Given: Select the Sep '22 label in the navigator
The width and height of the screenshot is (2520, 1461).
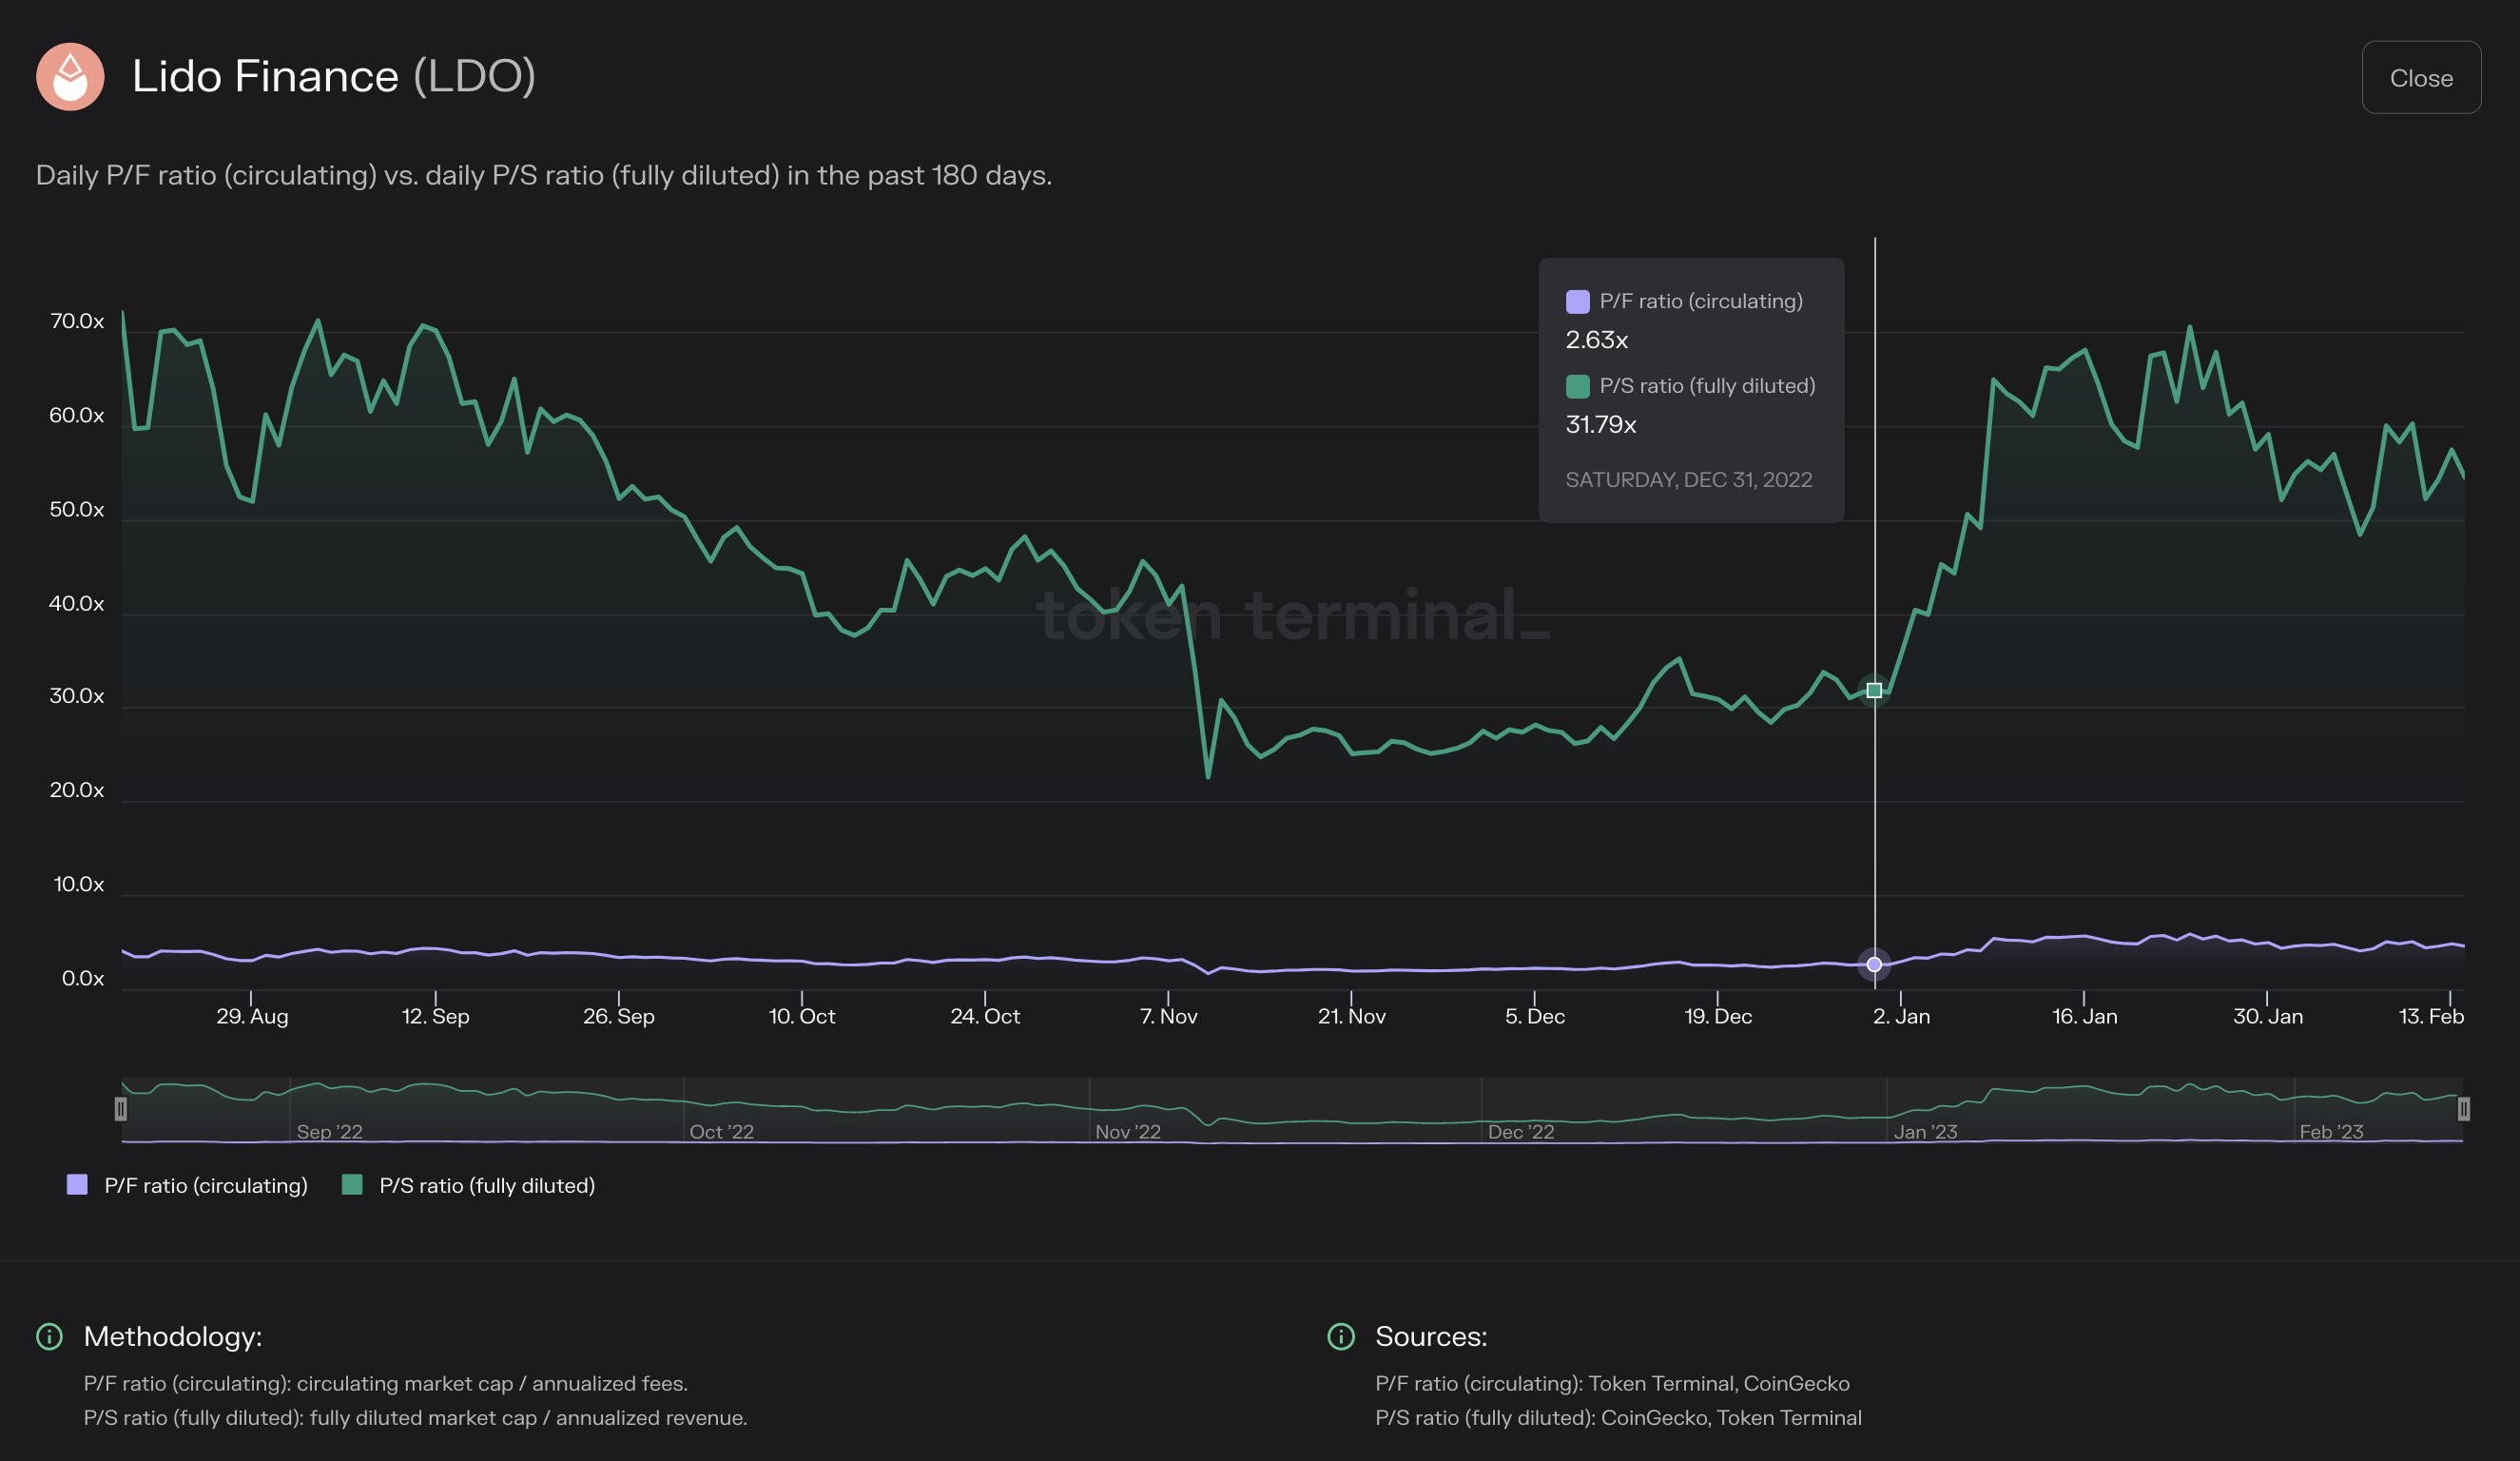Looking at the screenshot, I should click(330, 1133).
